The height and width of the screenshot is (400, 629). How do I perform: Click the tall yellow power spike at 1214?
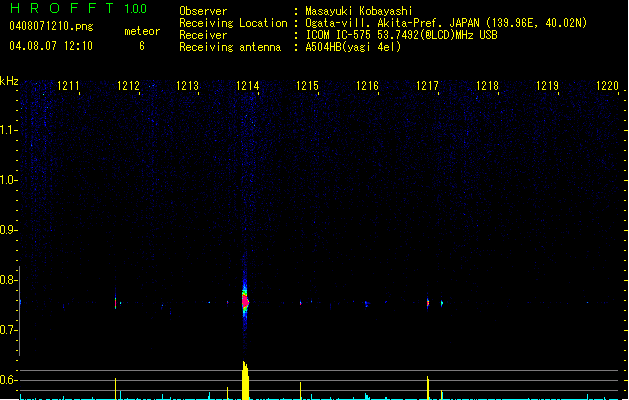[x=246, y=380]
